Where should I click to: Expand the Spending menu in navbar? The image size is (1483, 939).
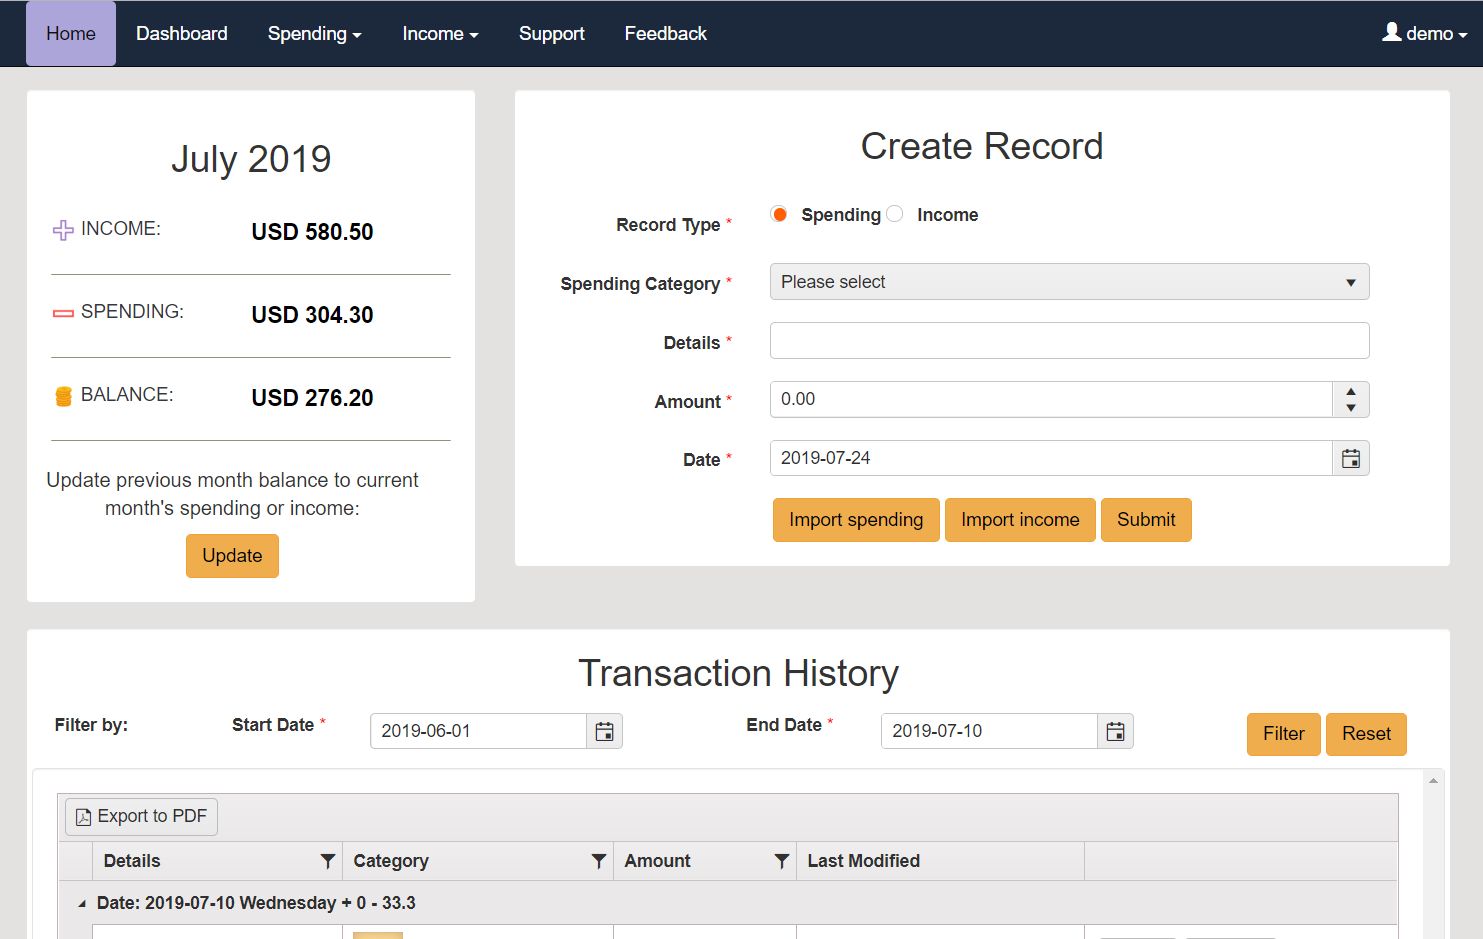click(314, 34)
